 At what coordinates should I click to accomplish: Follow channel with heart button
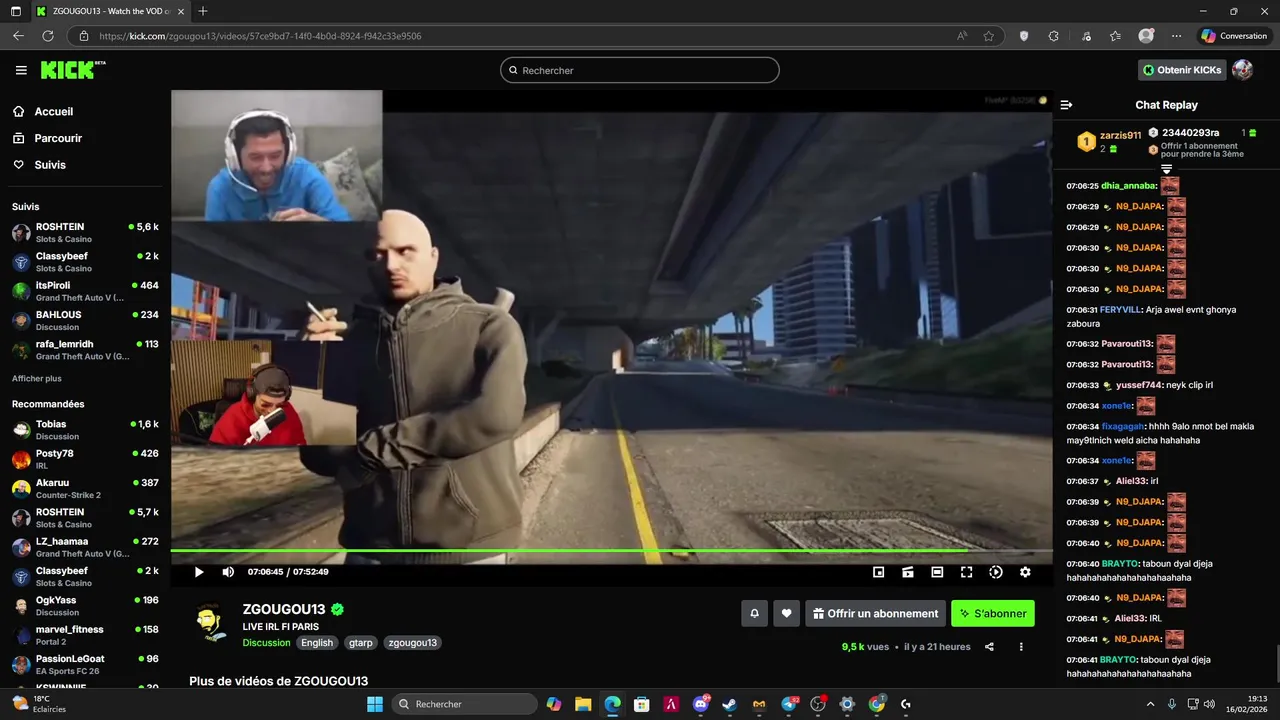pos(787,613)
